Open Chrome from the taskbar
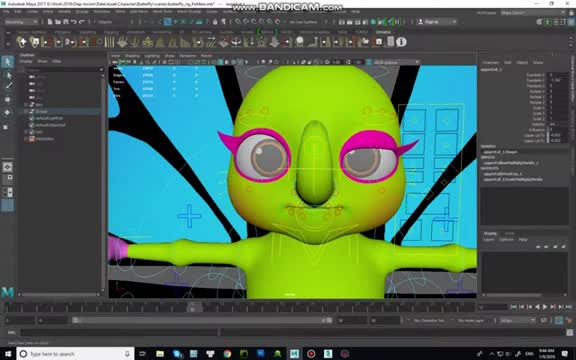The width and height of the screenshot is (576, 360). (227, 354)
